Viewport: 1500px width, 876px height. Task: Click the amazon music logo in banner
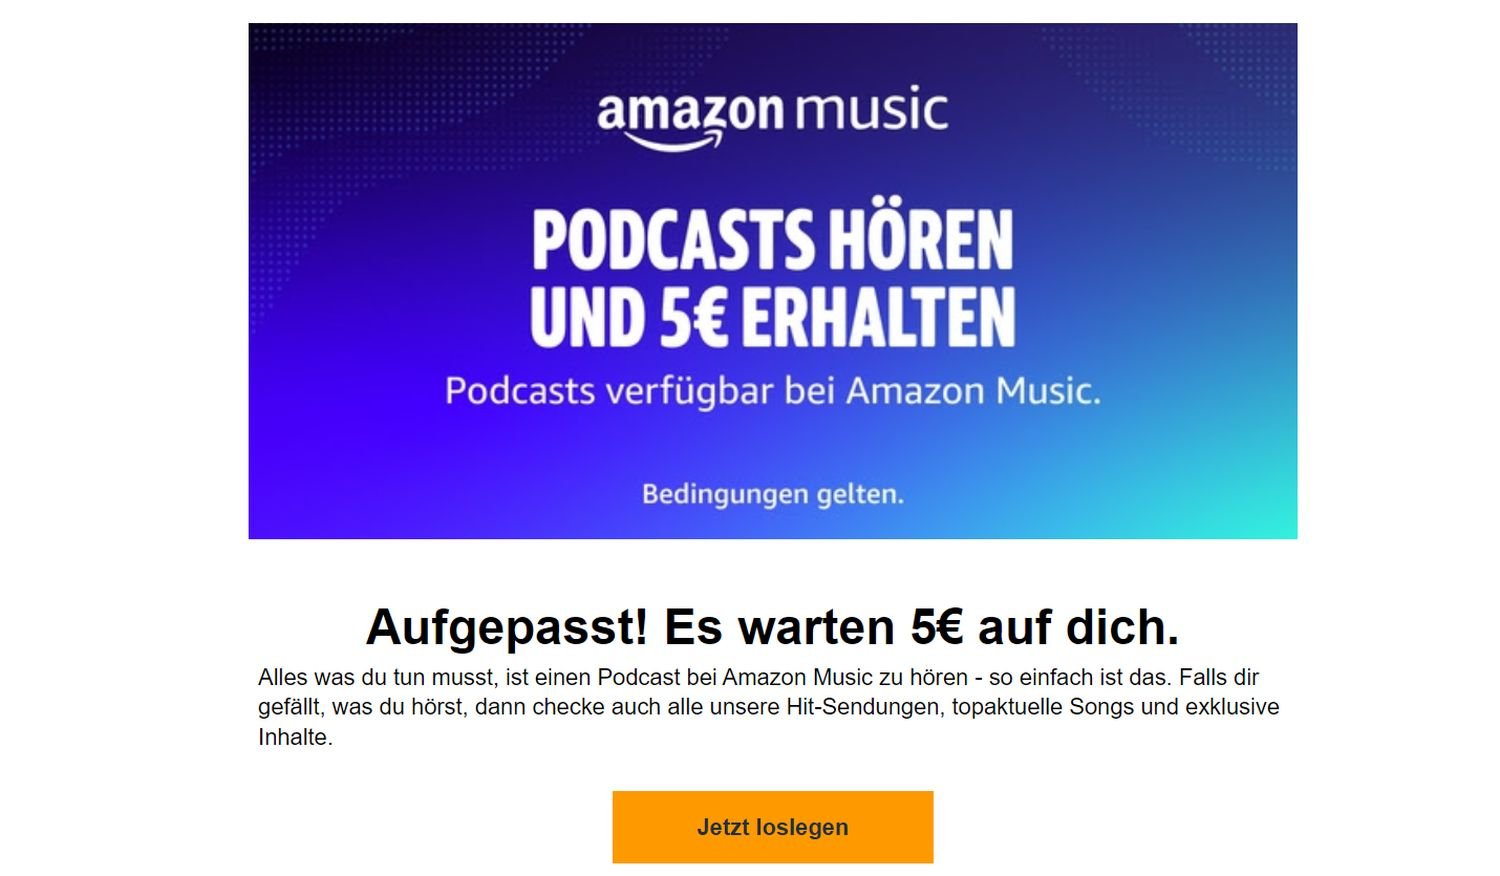click(x=772, y=119)
